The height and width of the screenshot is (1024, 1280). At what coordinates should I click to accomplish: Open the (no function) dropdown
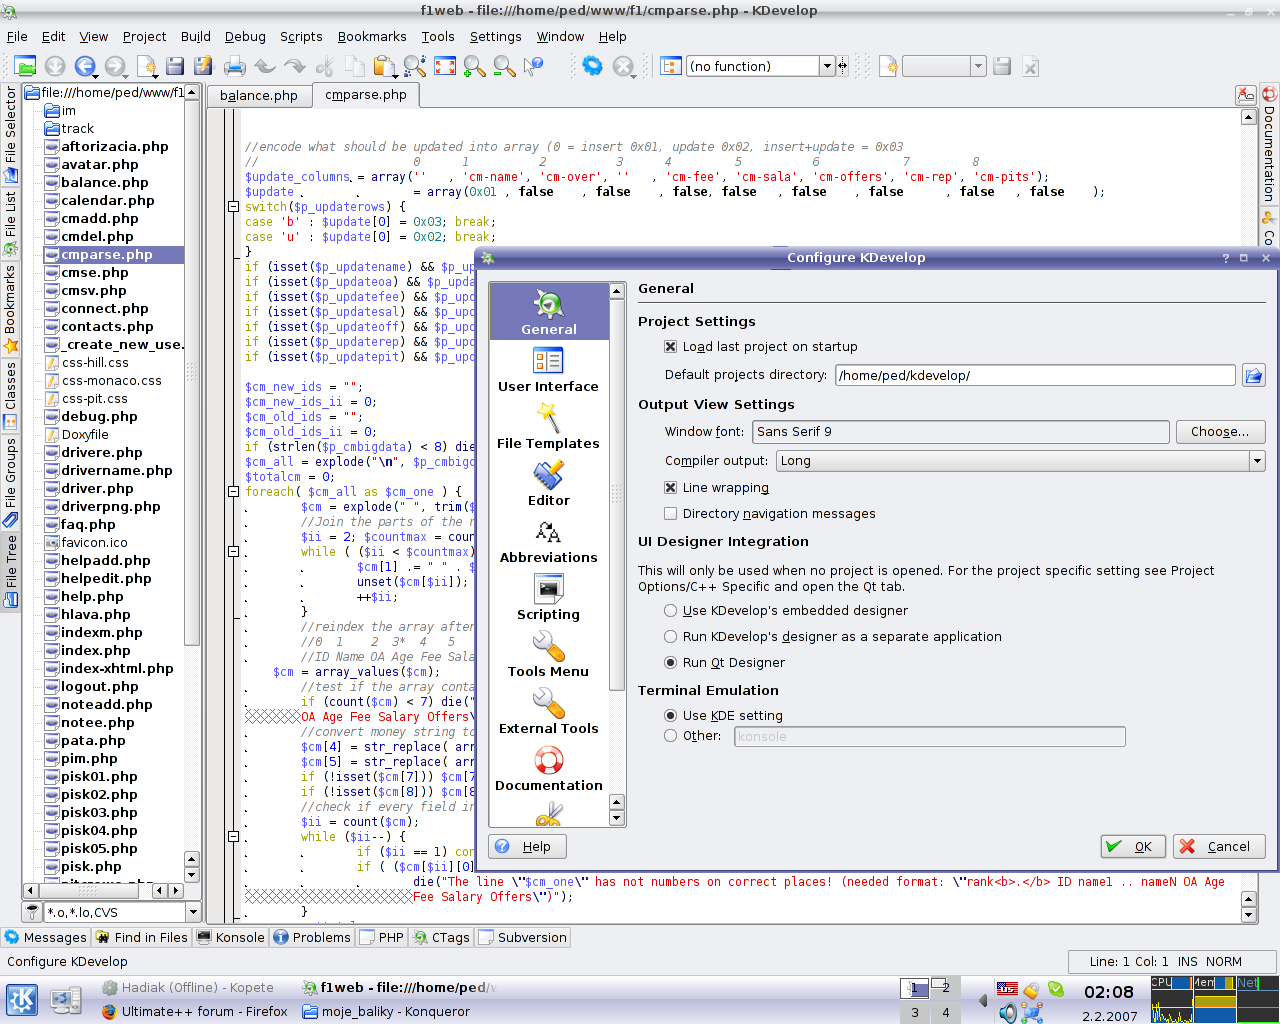click(826, 66)
